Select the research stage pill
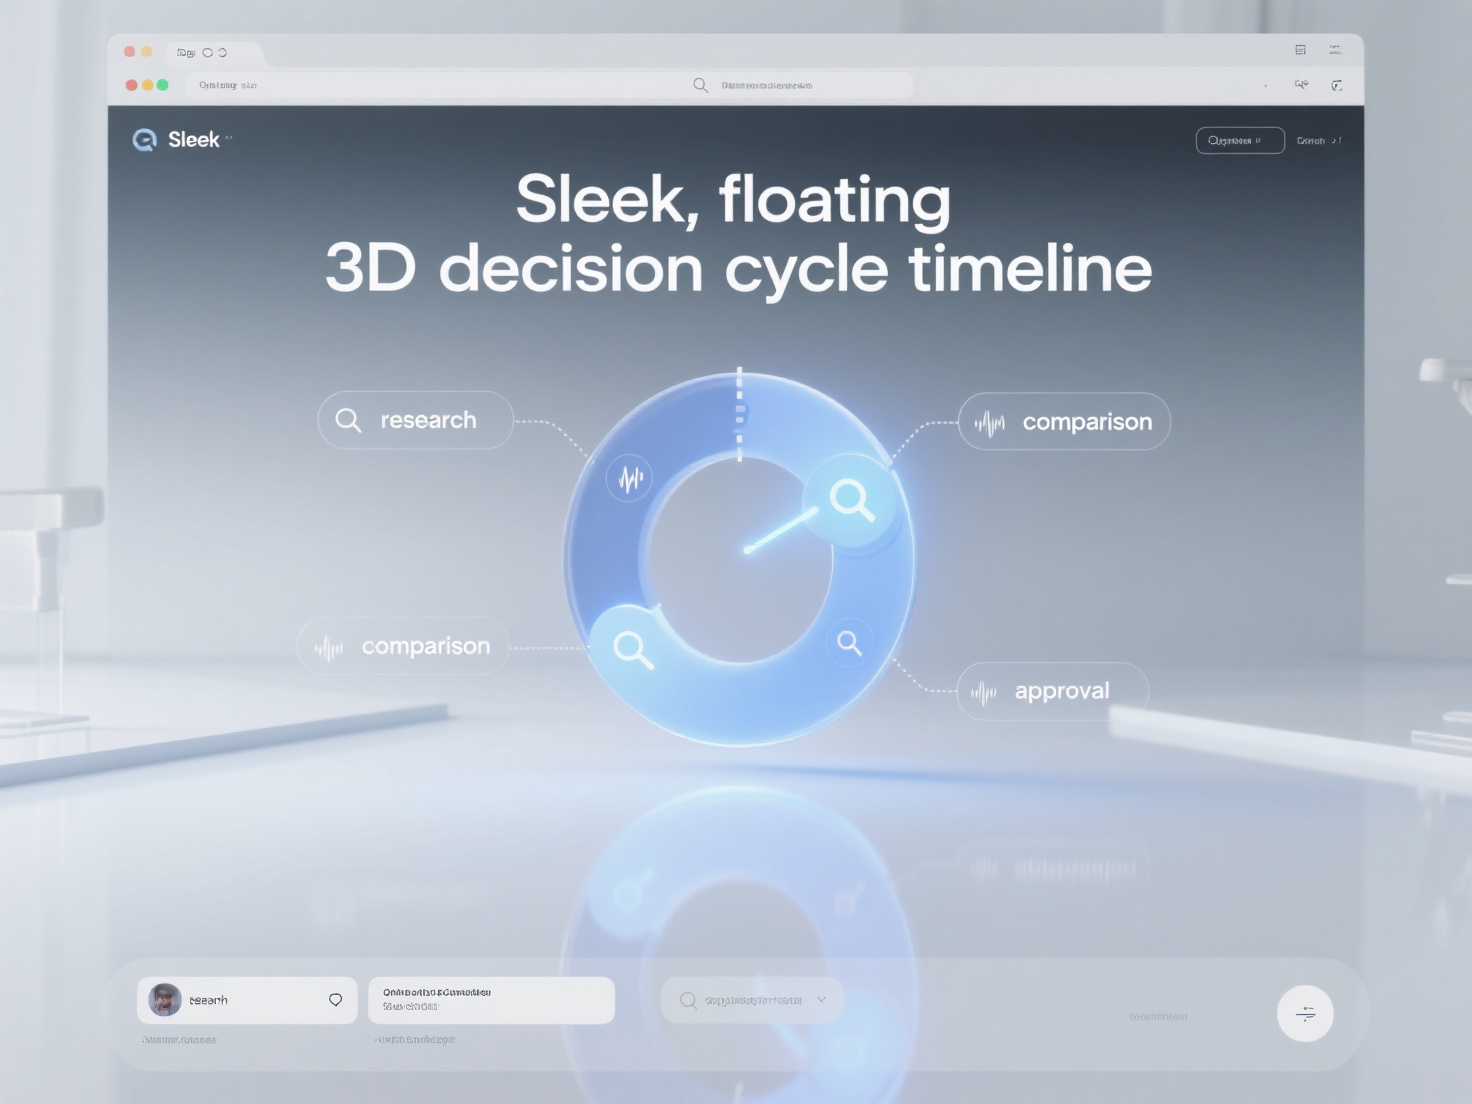This screenshot has width=1472, height=1104. (x=415, y=420)
